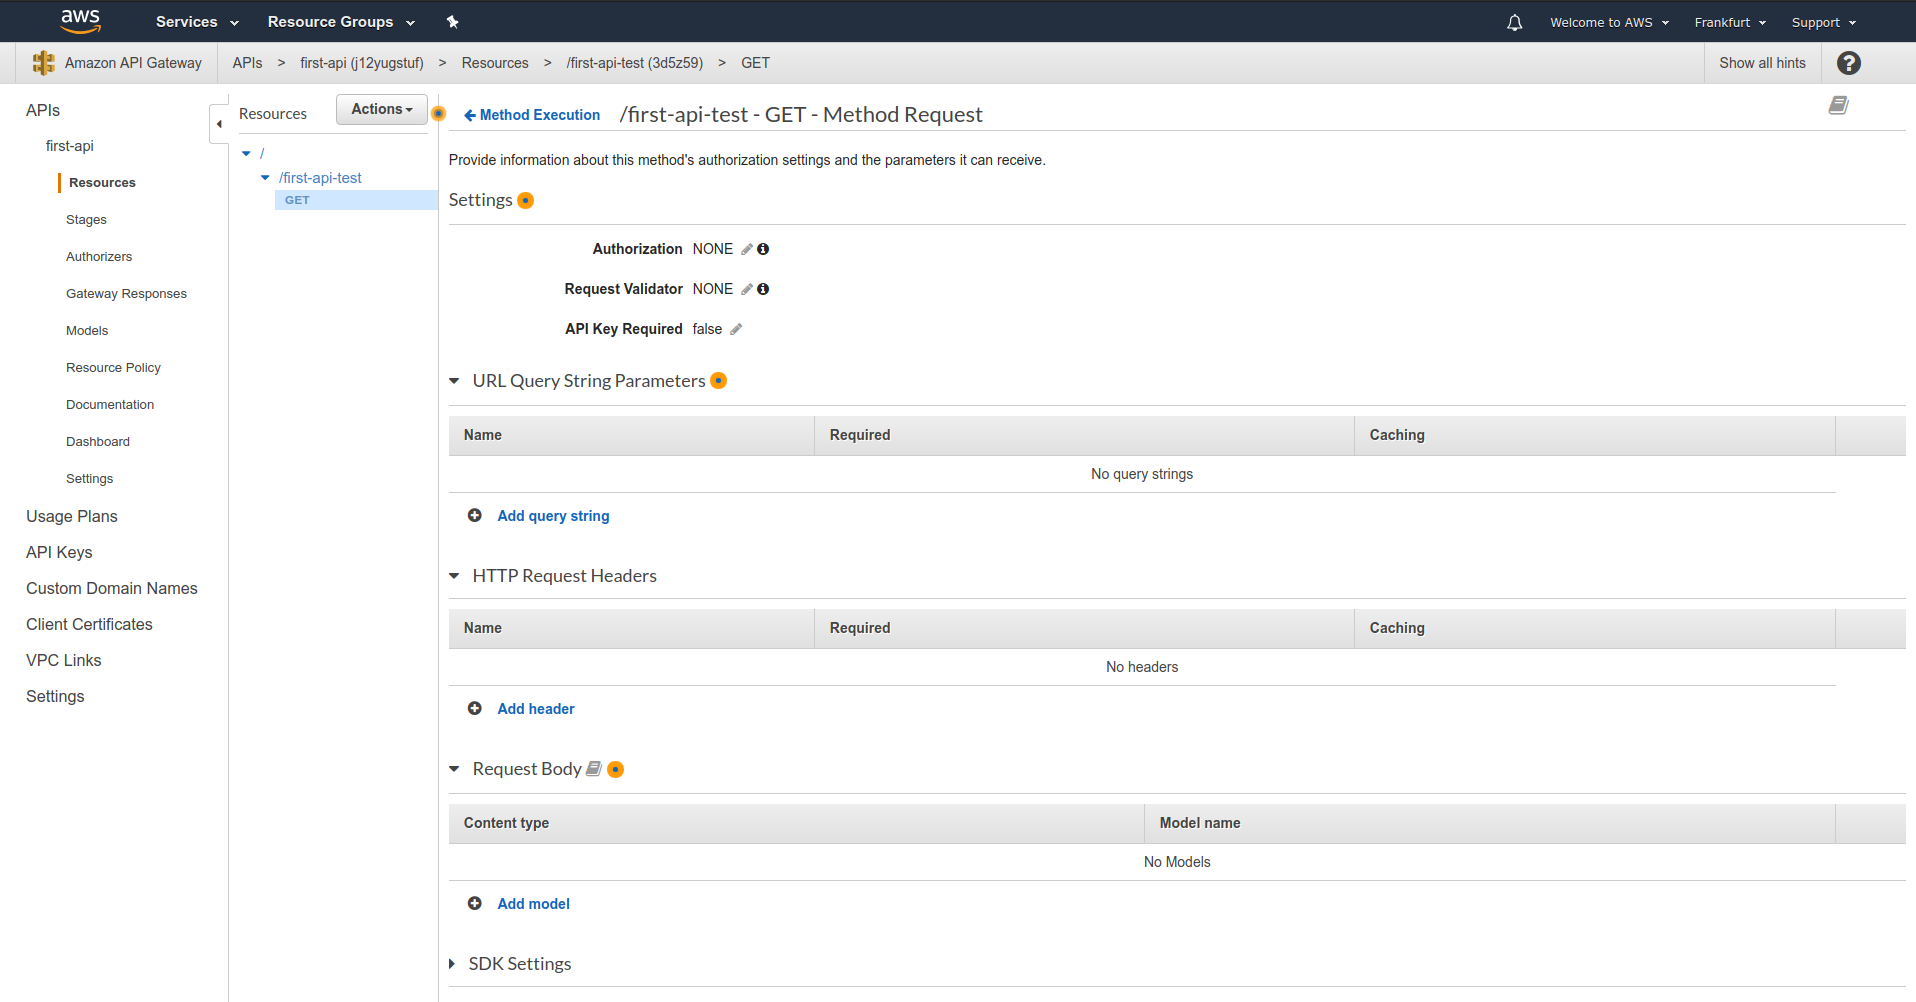Open Usage Plans
Image resolution: width=1916 pixels, height=1002 pixels.
[x=72, y=516]
